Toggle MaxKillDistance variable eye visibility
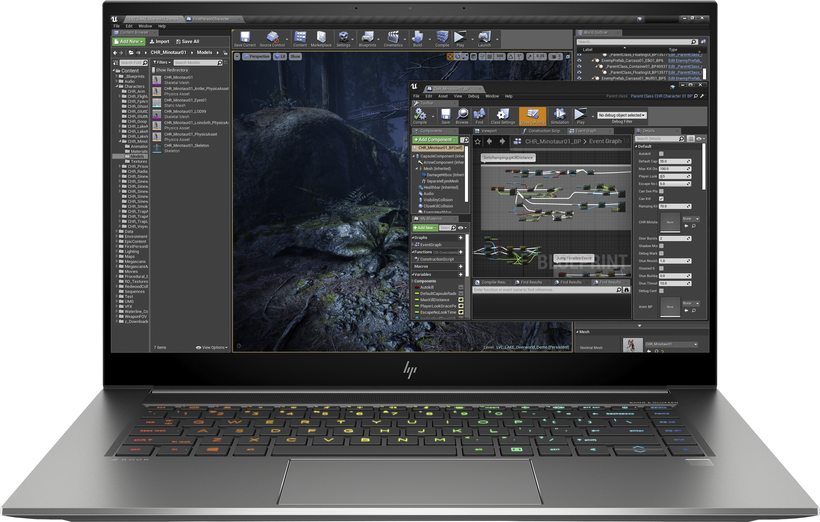The width and height of the screenshot is (820, 522). 461,300
